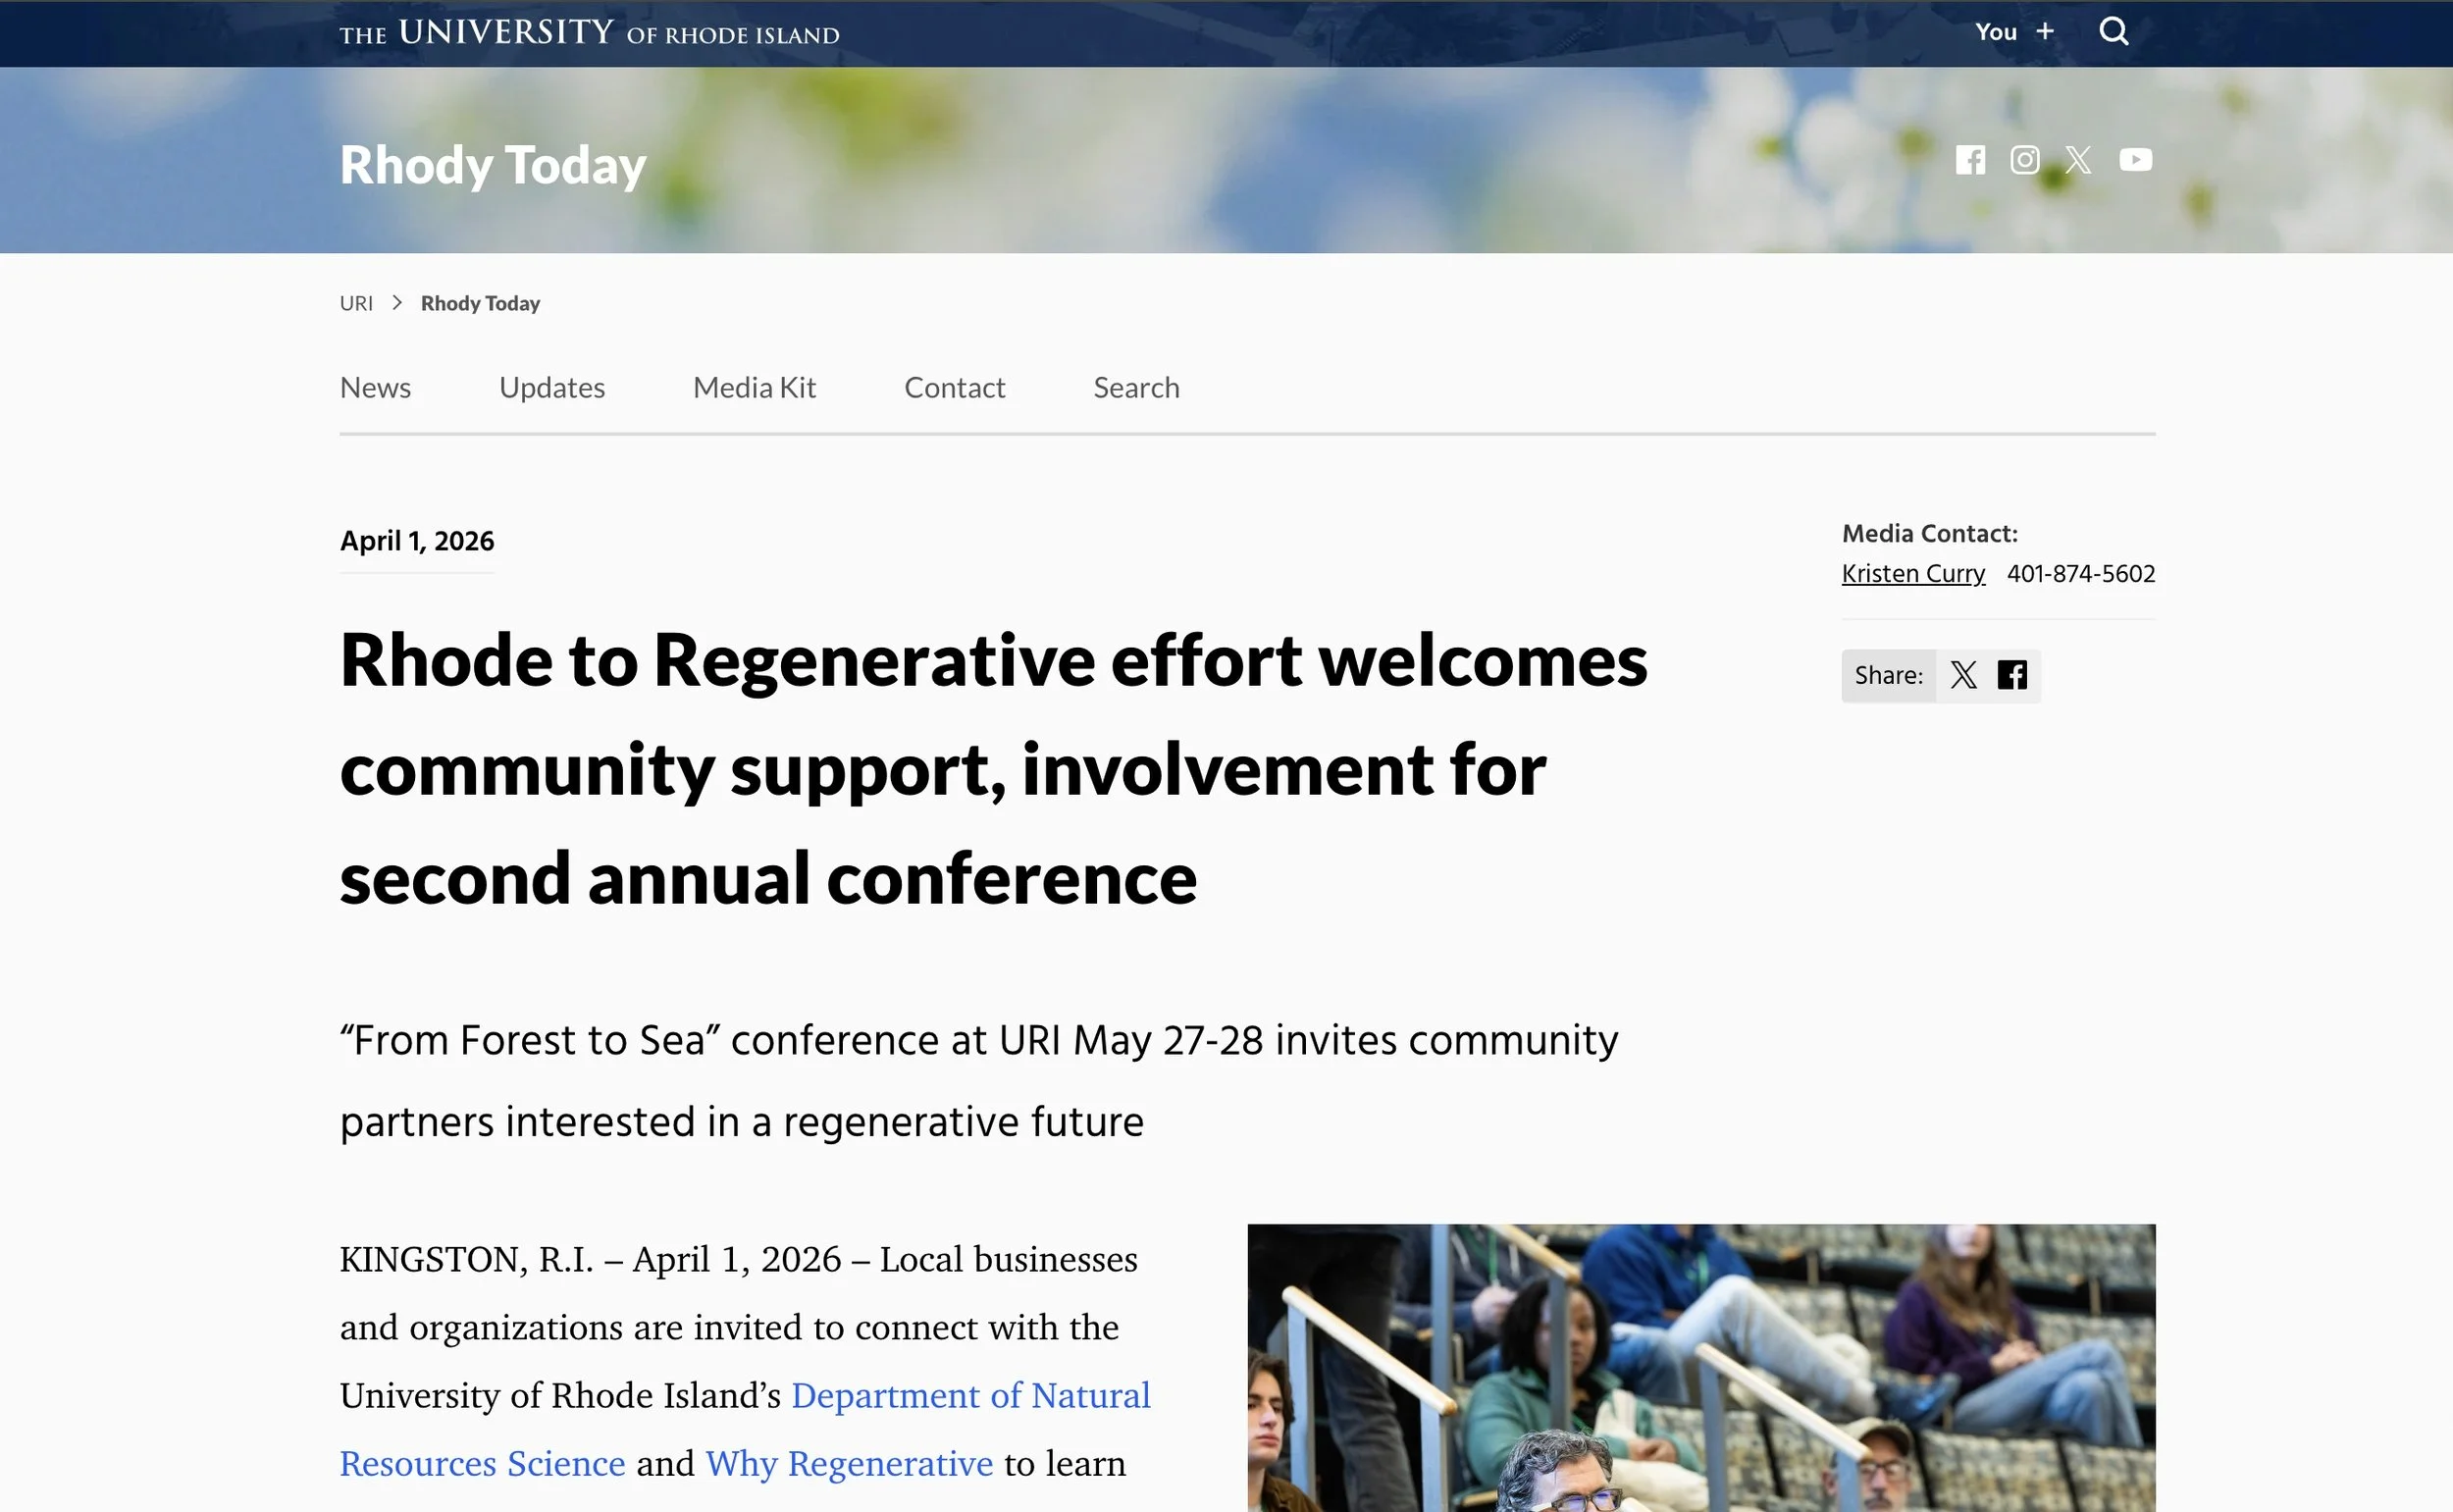2453x1512 pixels.
Task: Open the search magnifier icon in header
Action: click(x=2113, y=32)
